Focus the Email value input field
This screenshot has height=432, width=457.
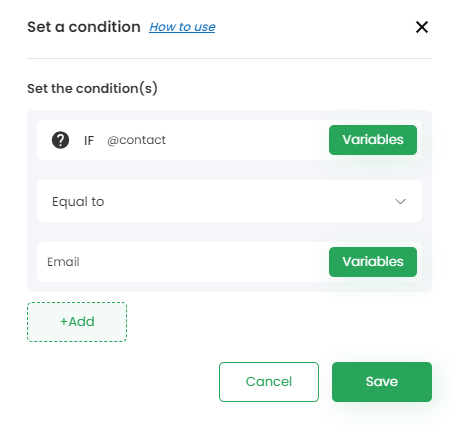point(183,262)
